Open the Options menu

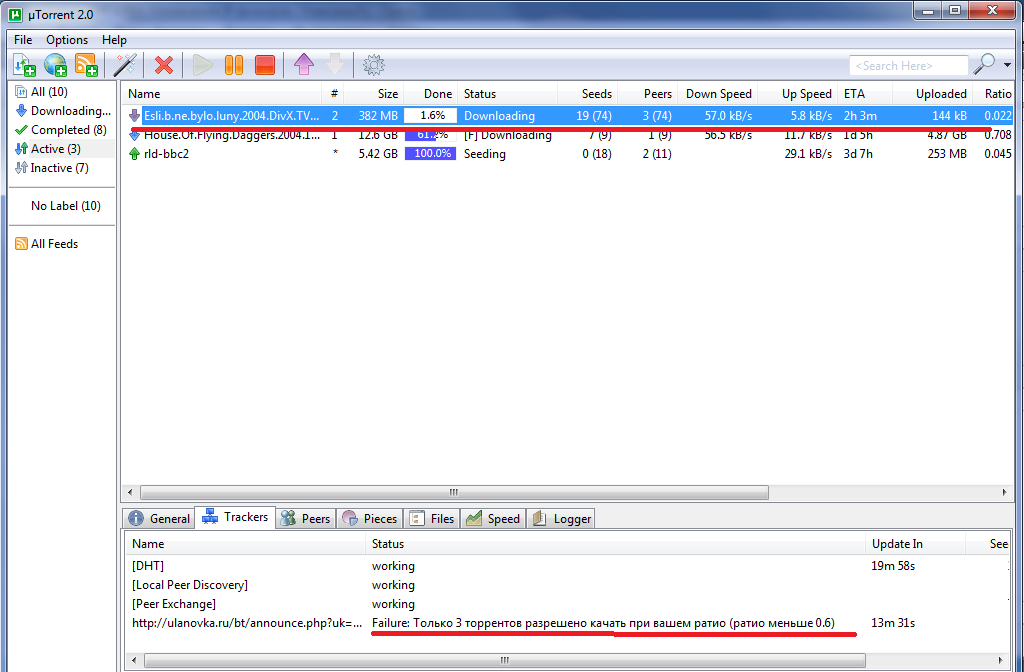(x=66, y=39)
